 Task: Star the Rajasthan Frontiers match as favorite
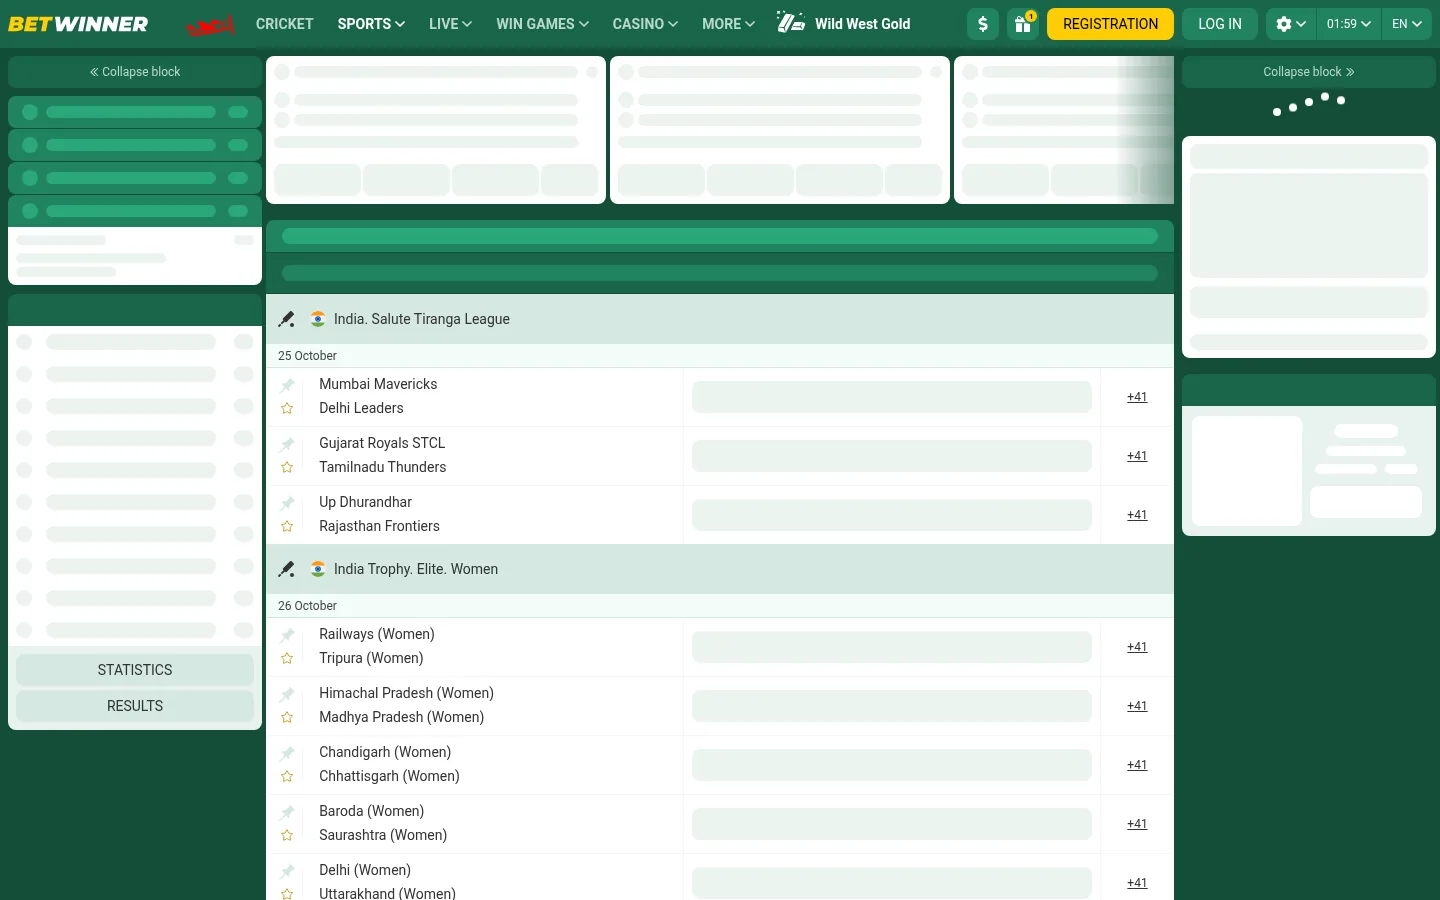(x=287, y=526)
